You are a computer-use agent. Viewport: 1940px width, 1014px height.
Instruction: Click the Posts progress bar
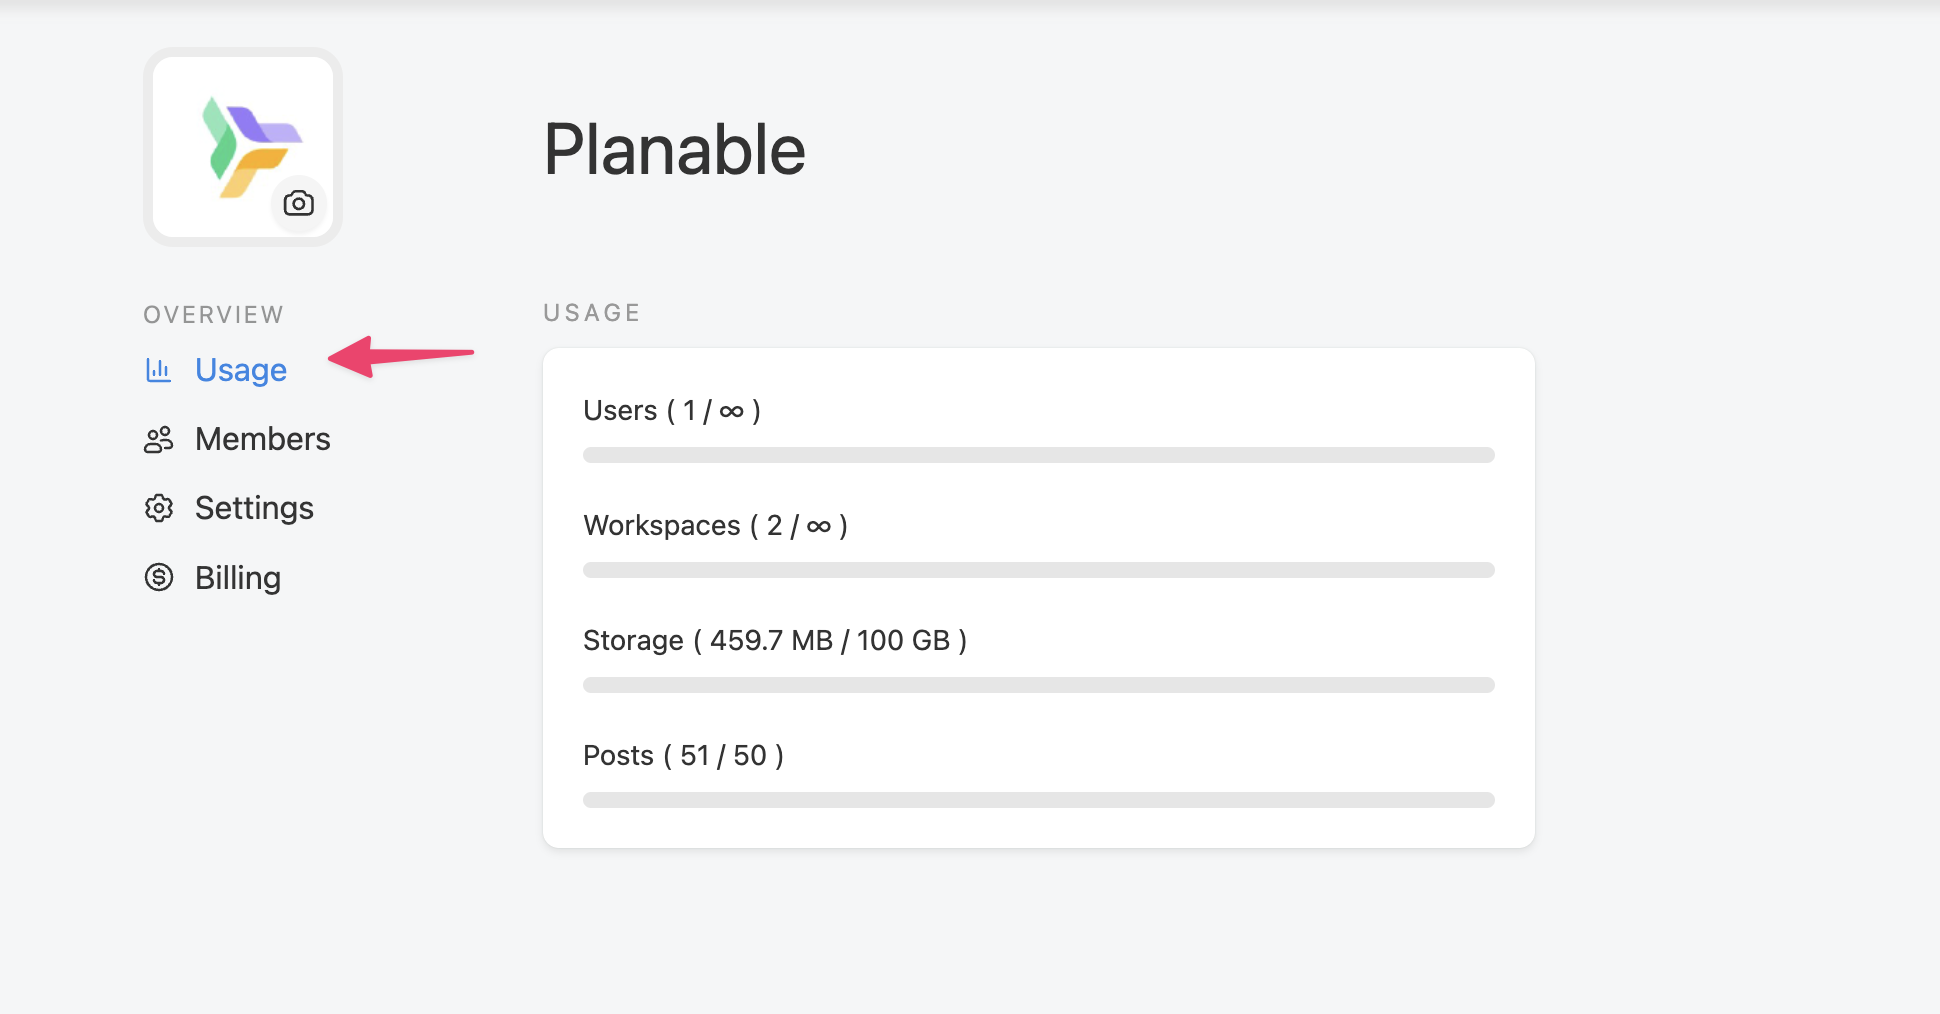point(1038,800)
